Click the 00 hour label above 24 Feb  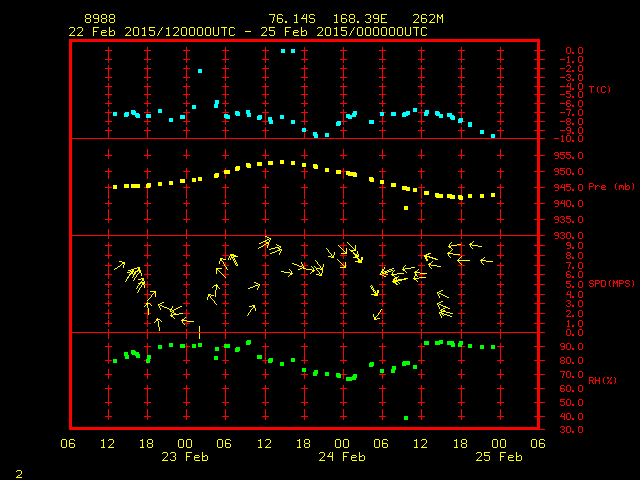tap(342, 444)
